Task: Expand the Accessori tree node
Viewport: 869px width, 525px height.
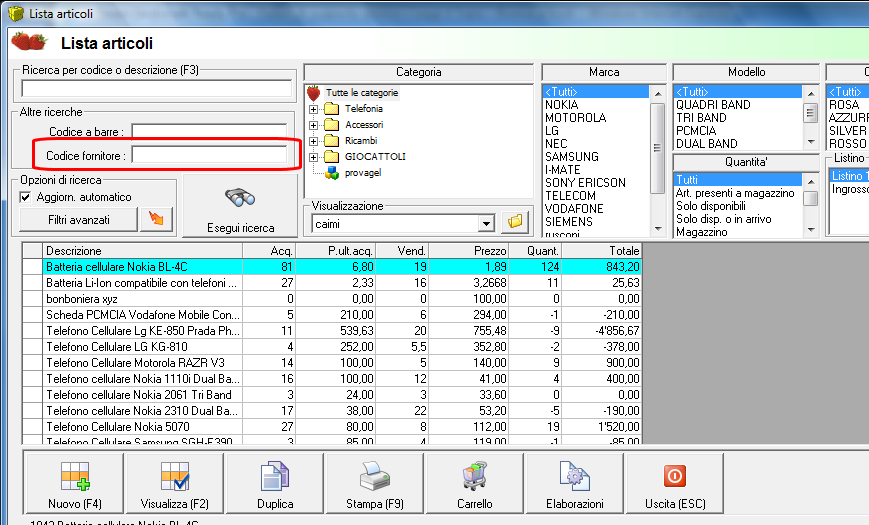Action: coord(314,125)
